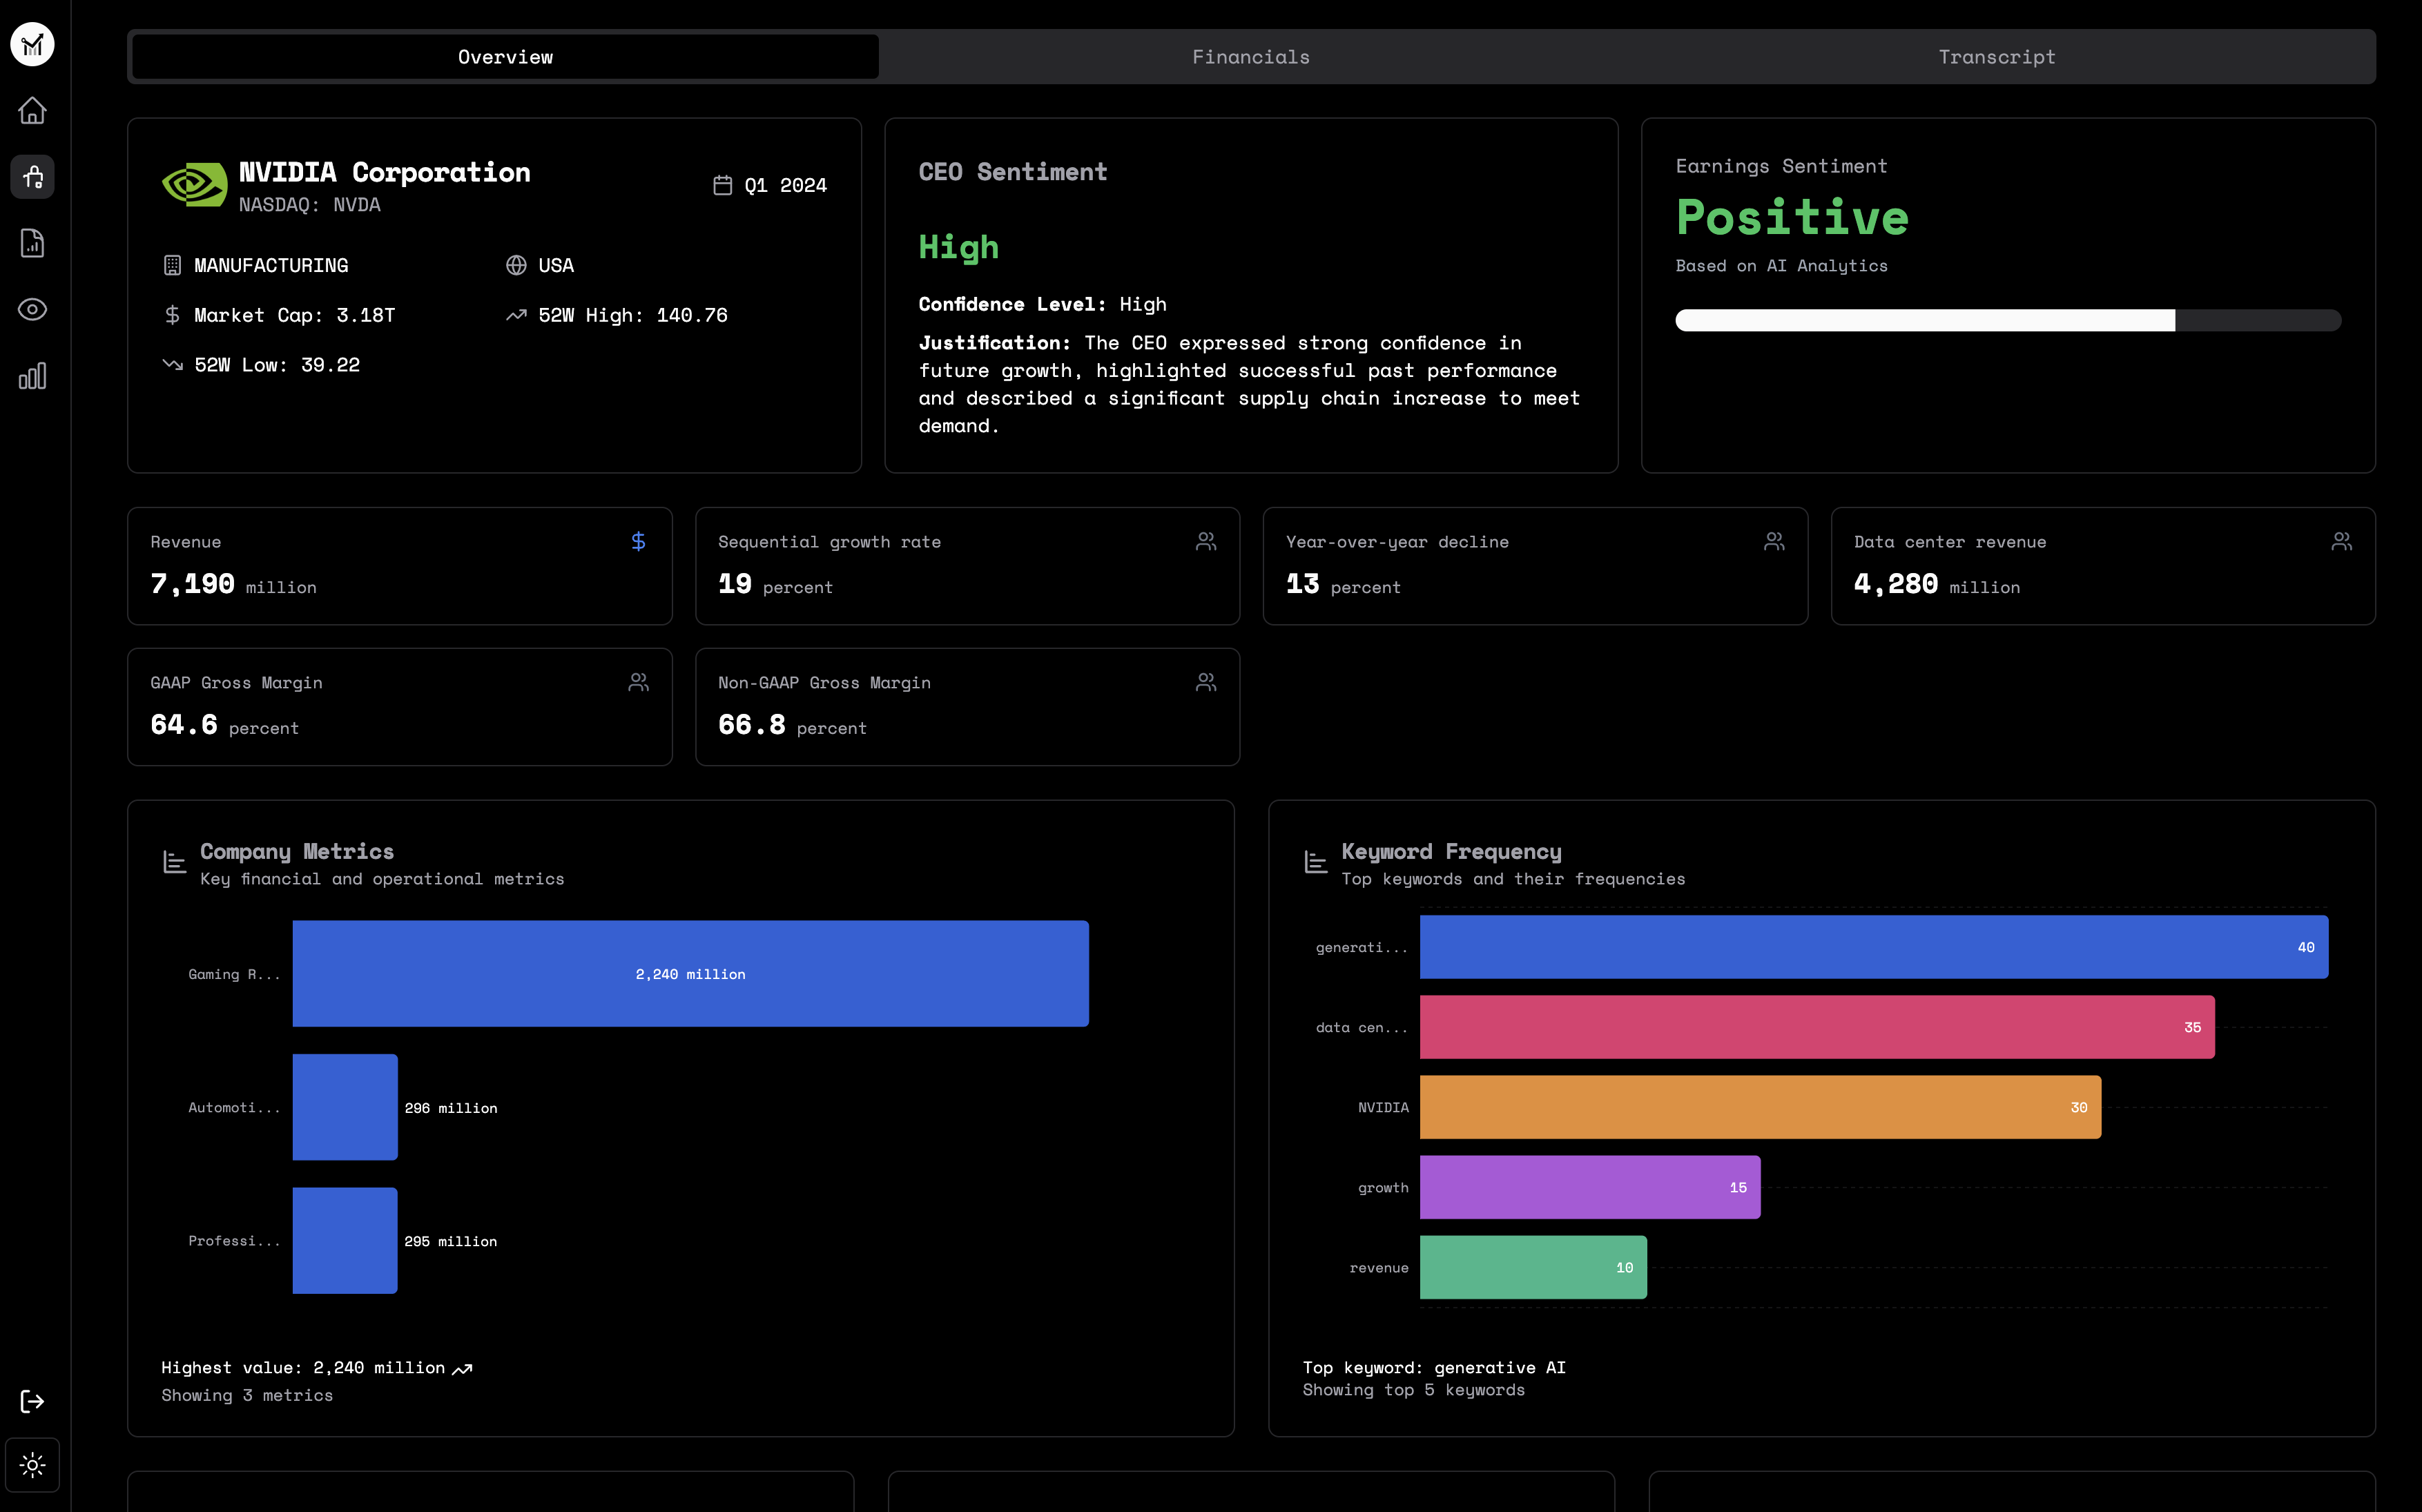Click the Market Cap: 3.18T value
Viewport: 2422px width, 1512px height.
coord(294,315)
